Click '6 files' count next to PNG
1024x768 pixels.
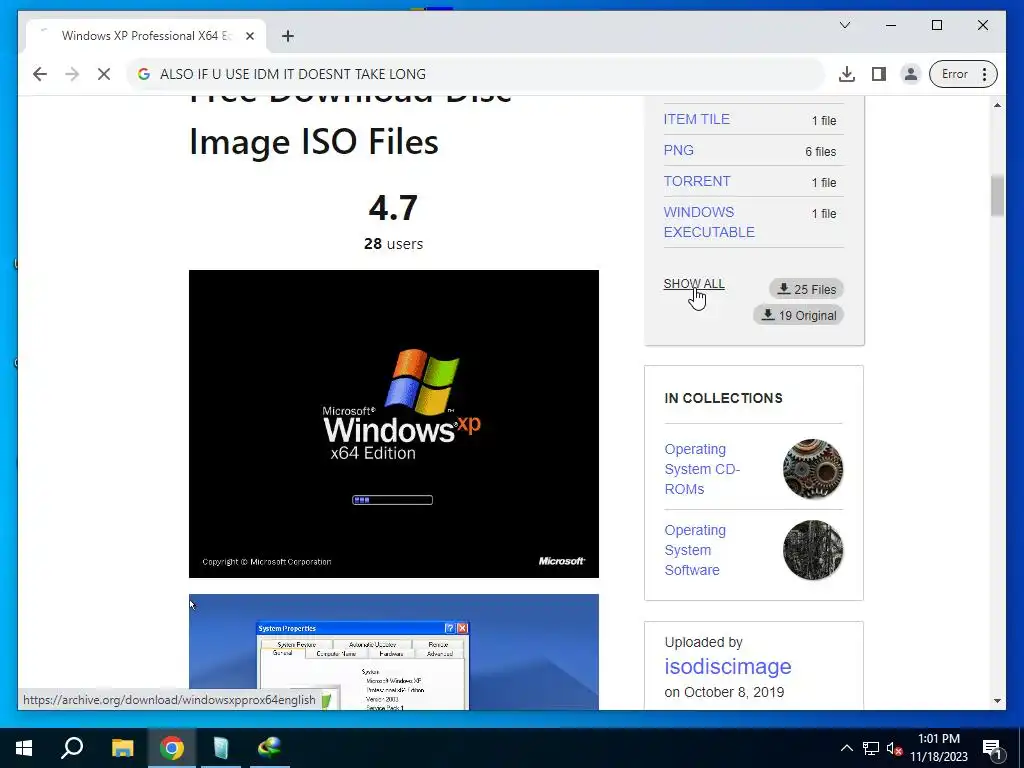click(x=820, y=152)
